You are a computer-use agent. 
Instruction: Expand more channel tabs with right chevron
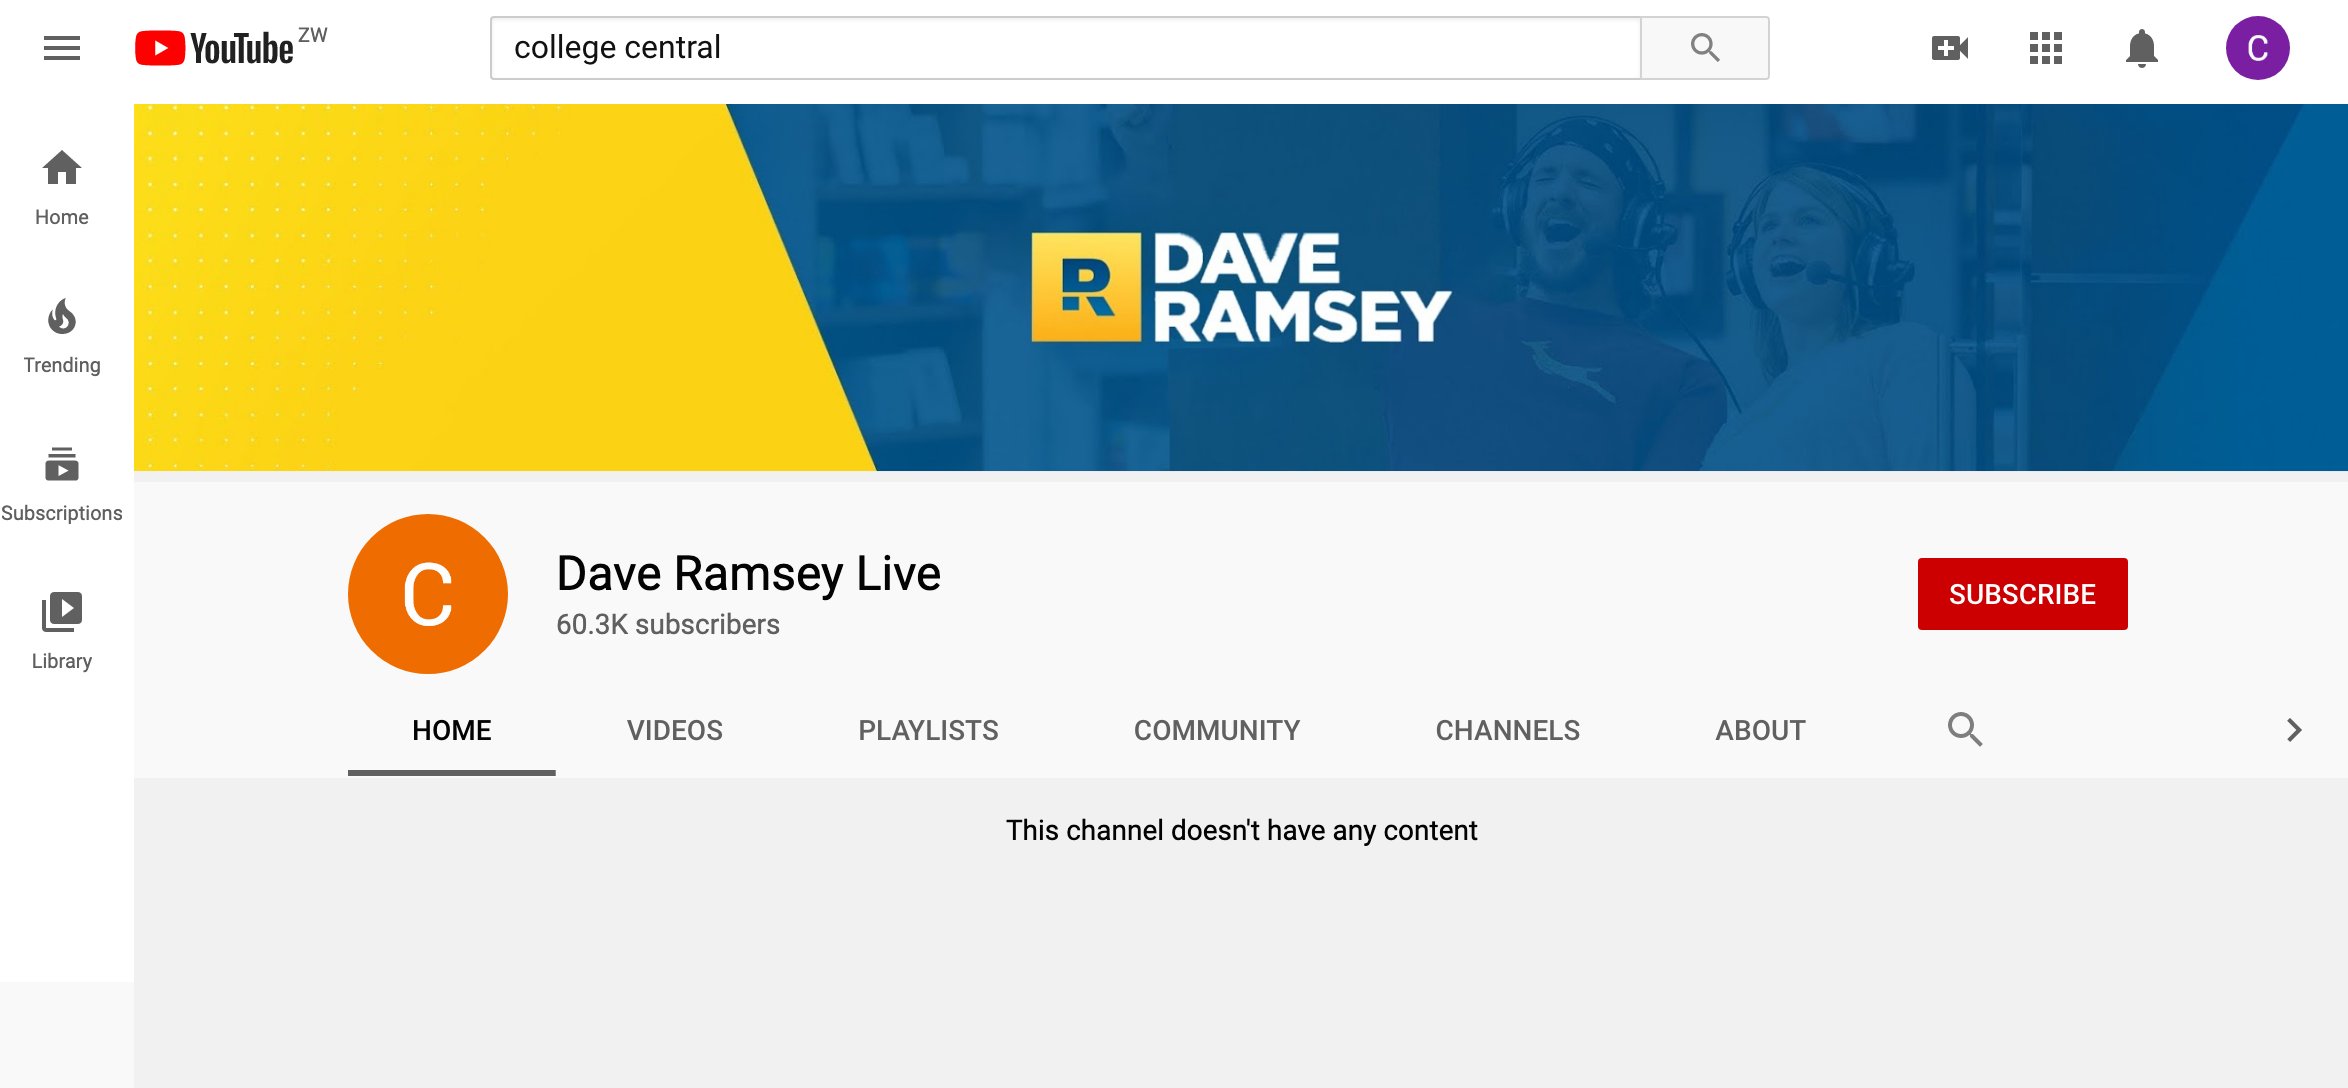(x=2295, y=730)
